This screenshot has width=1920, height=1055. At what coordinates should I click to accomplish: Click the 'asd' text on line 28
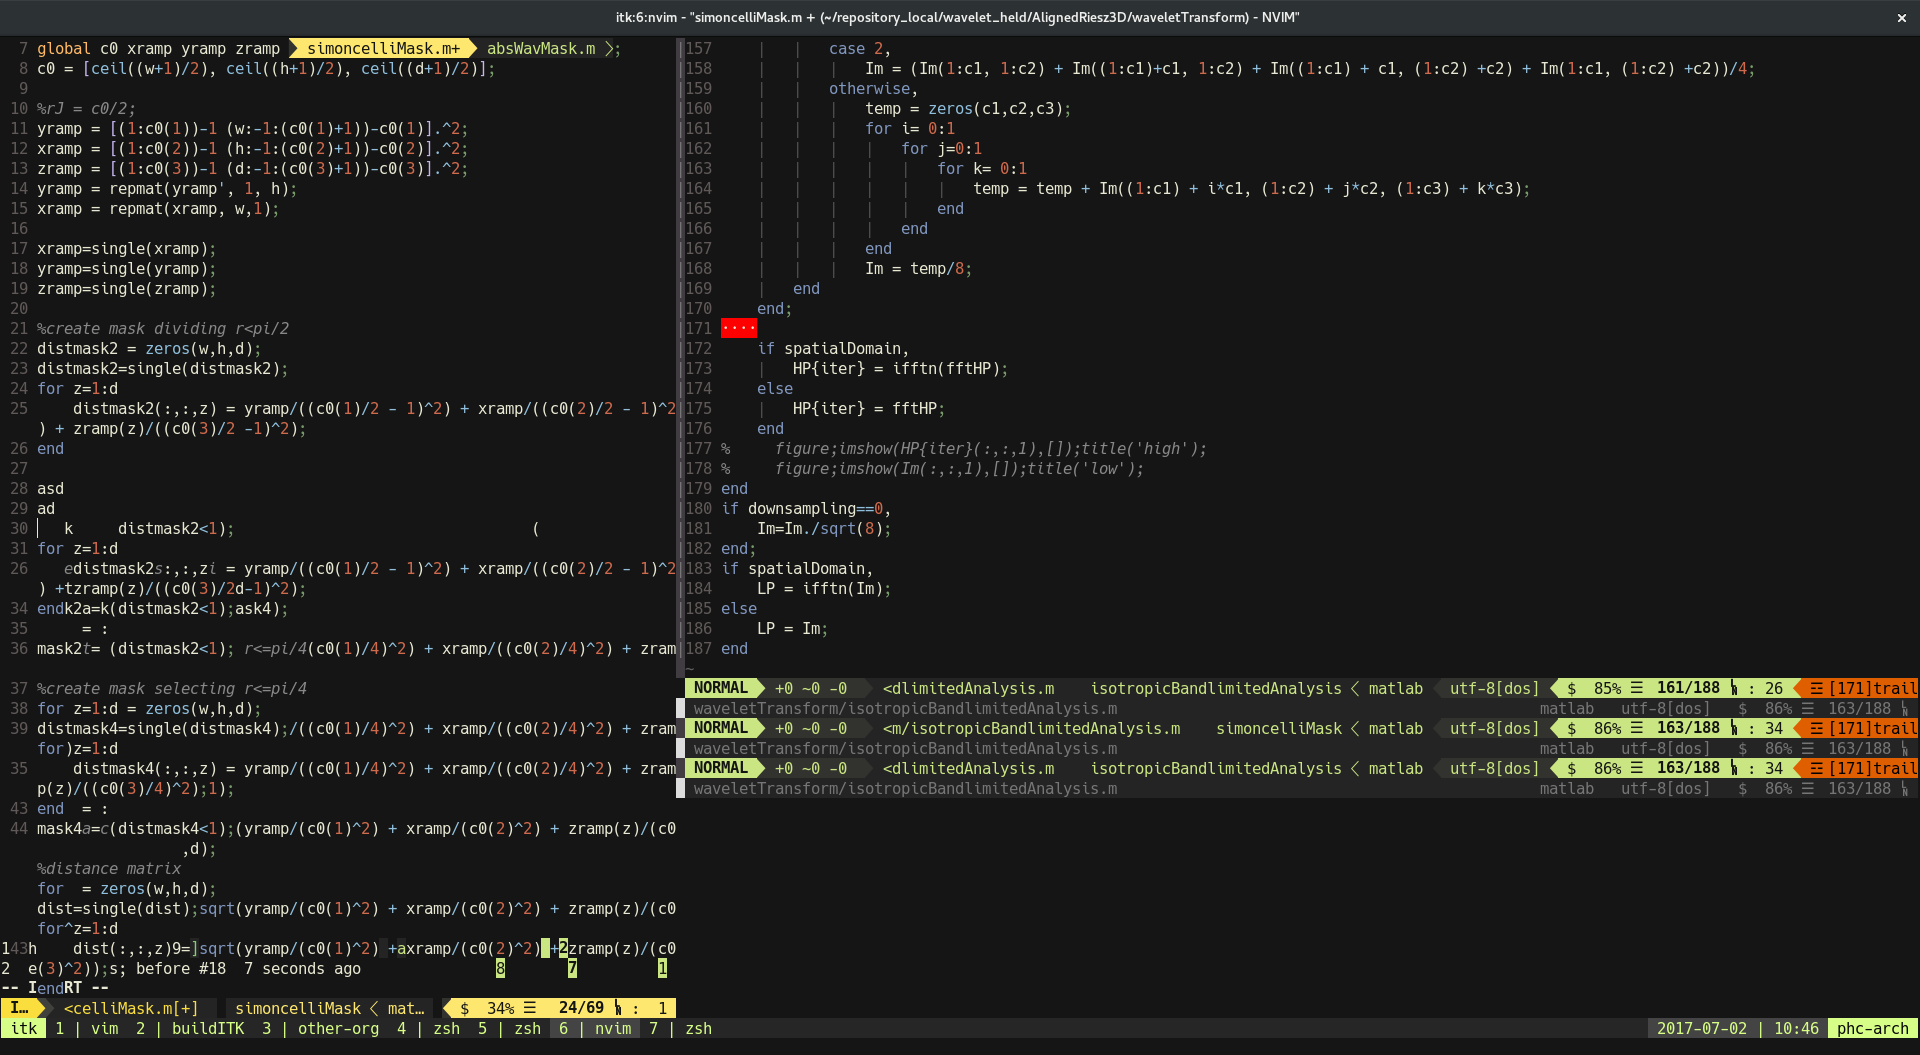(50, 488)
